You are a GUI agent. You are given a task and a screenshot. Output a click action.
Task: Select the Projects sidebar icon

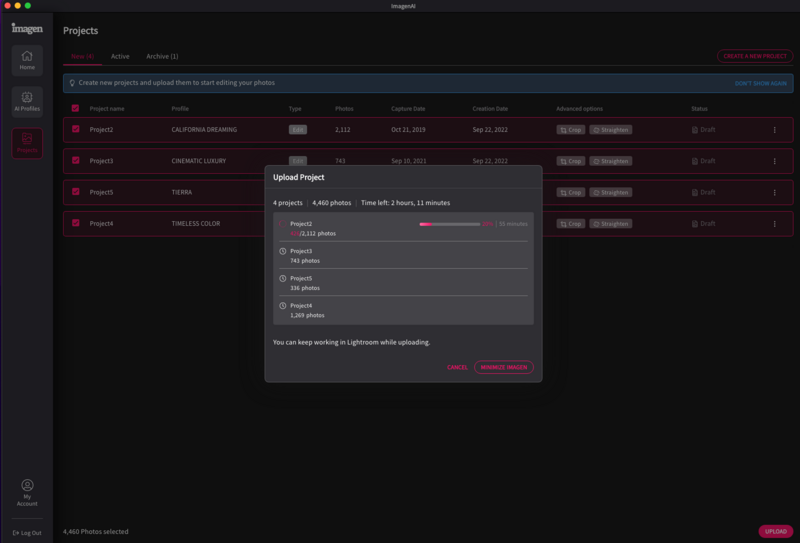coord(27,143)
